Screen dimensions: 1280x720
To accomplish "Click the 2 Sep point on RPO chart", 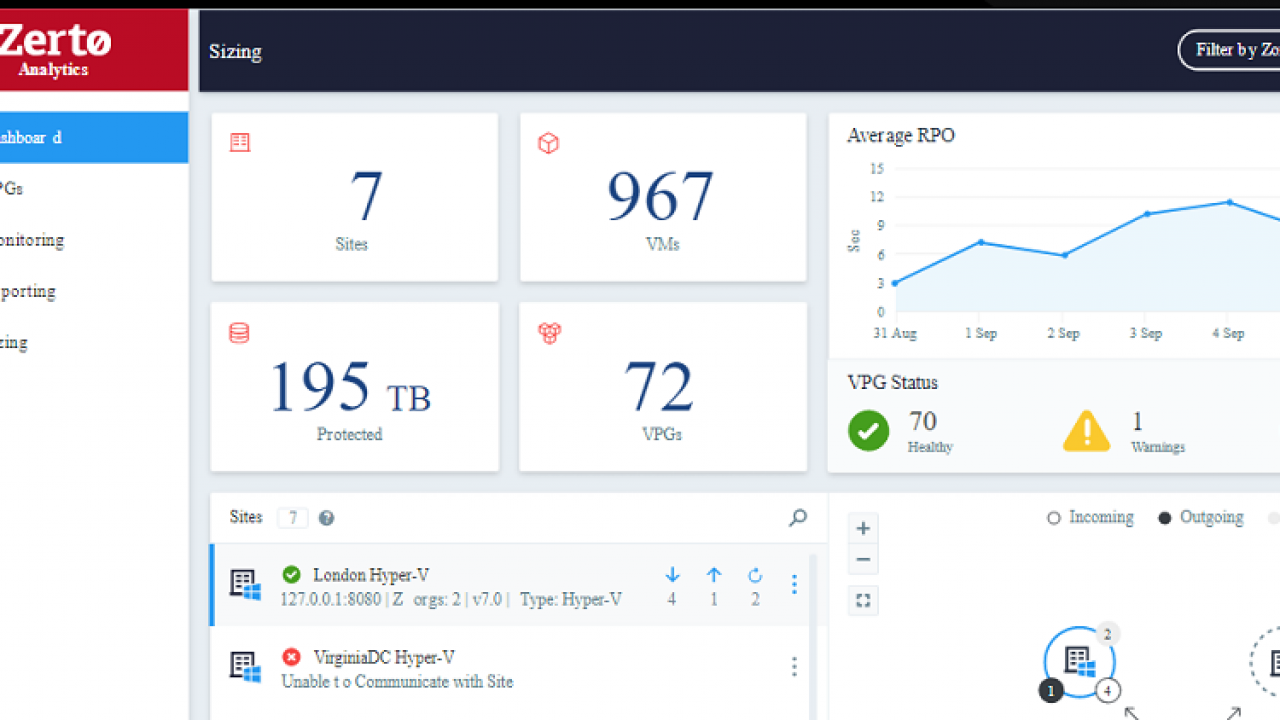I will point(1065,255).
